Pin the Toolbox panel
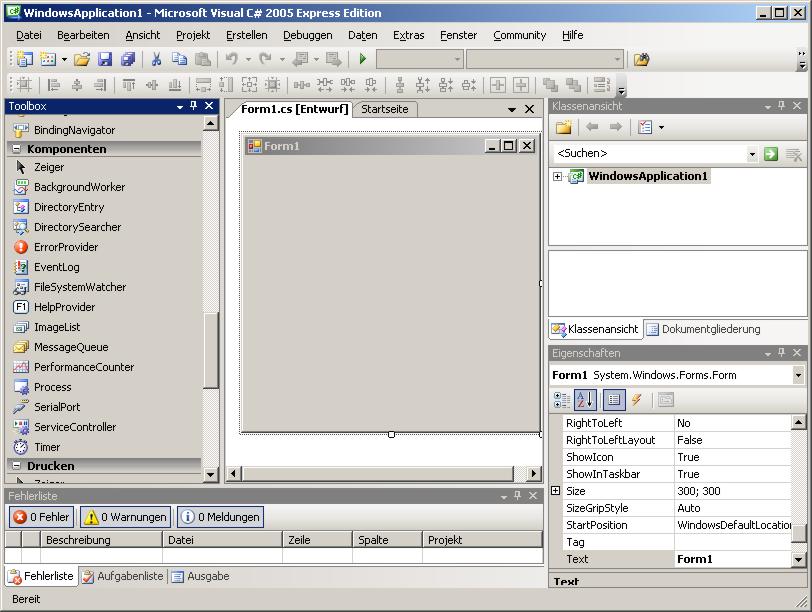 coord(194,106)
